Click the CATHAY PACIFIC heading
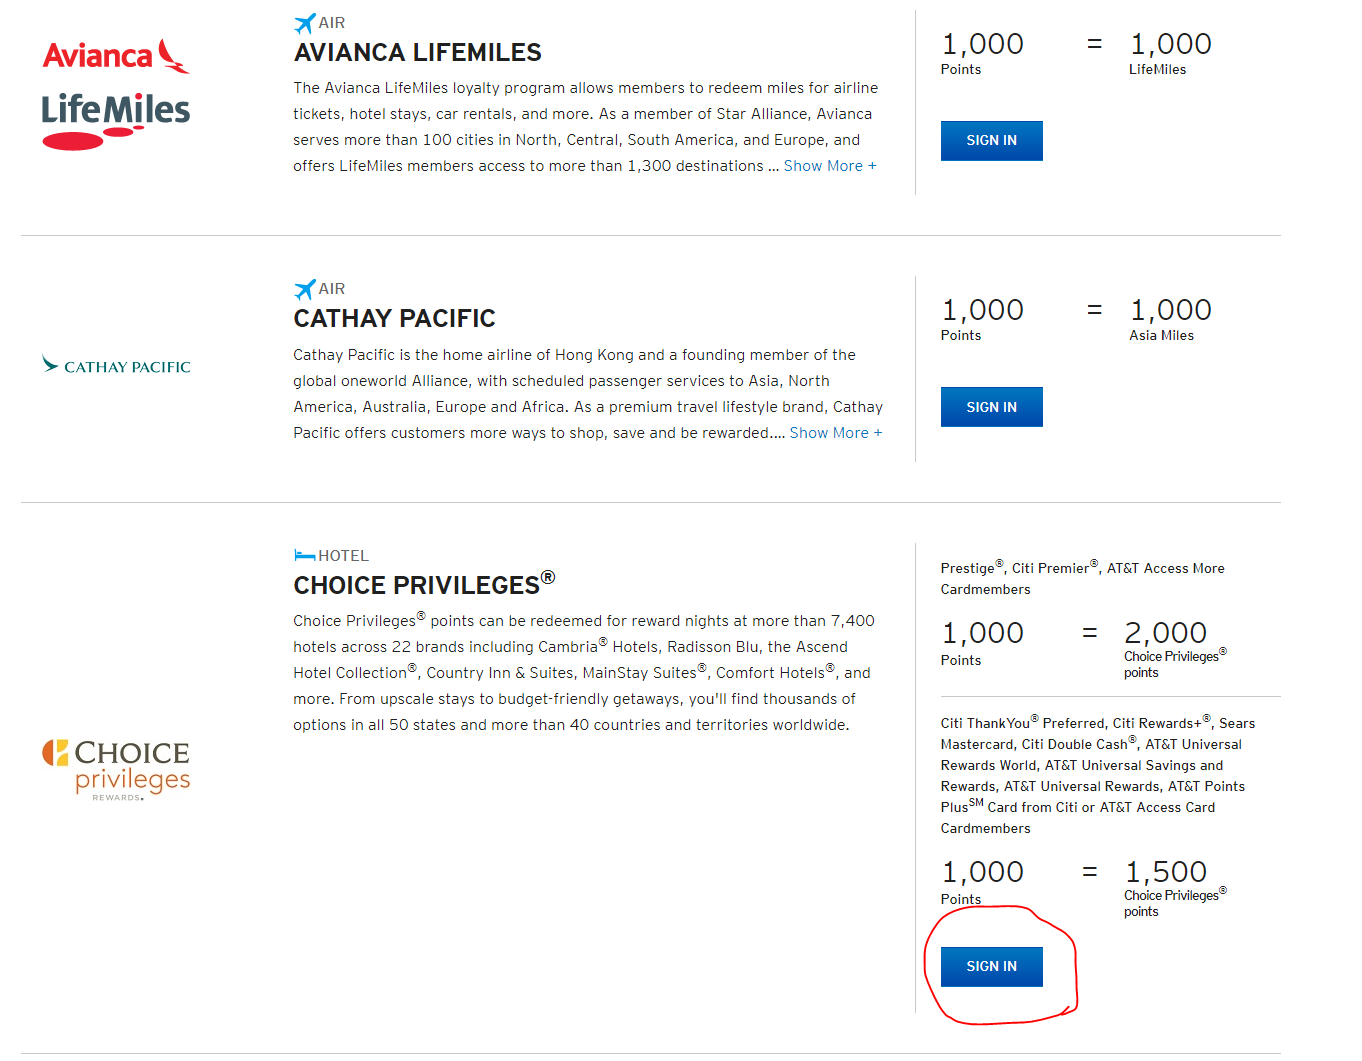This screenshot has width=1362, height=1061. pyautogui.click(x=394, y=318)
